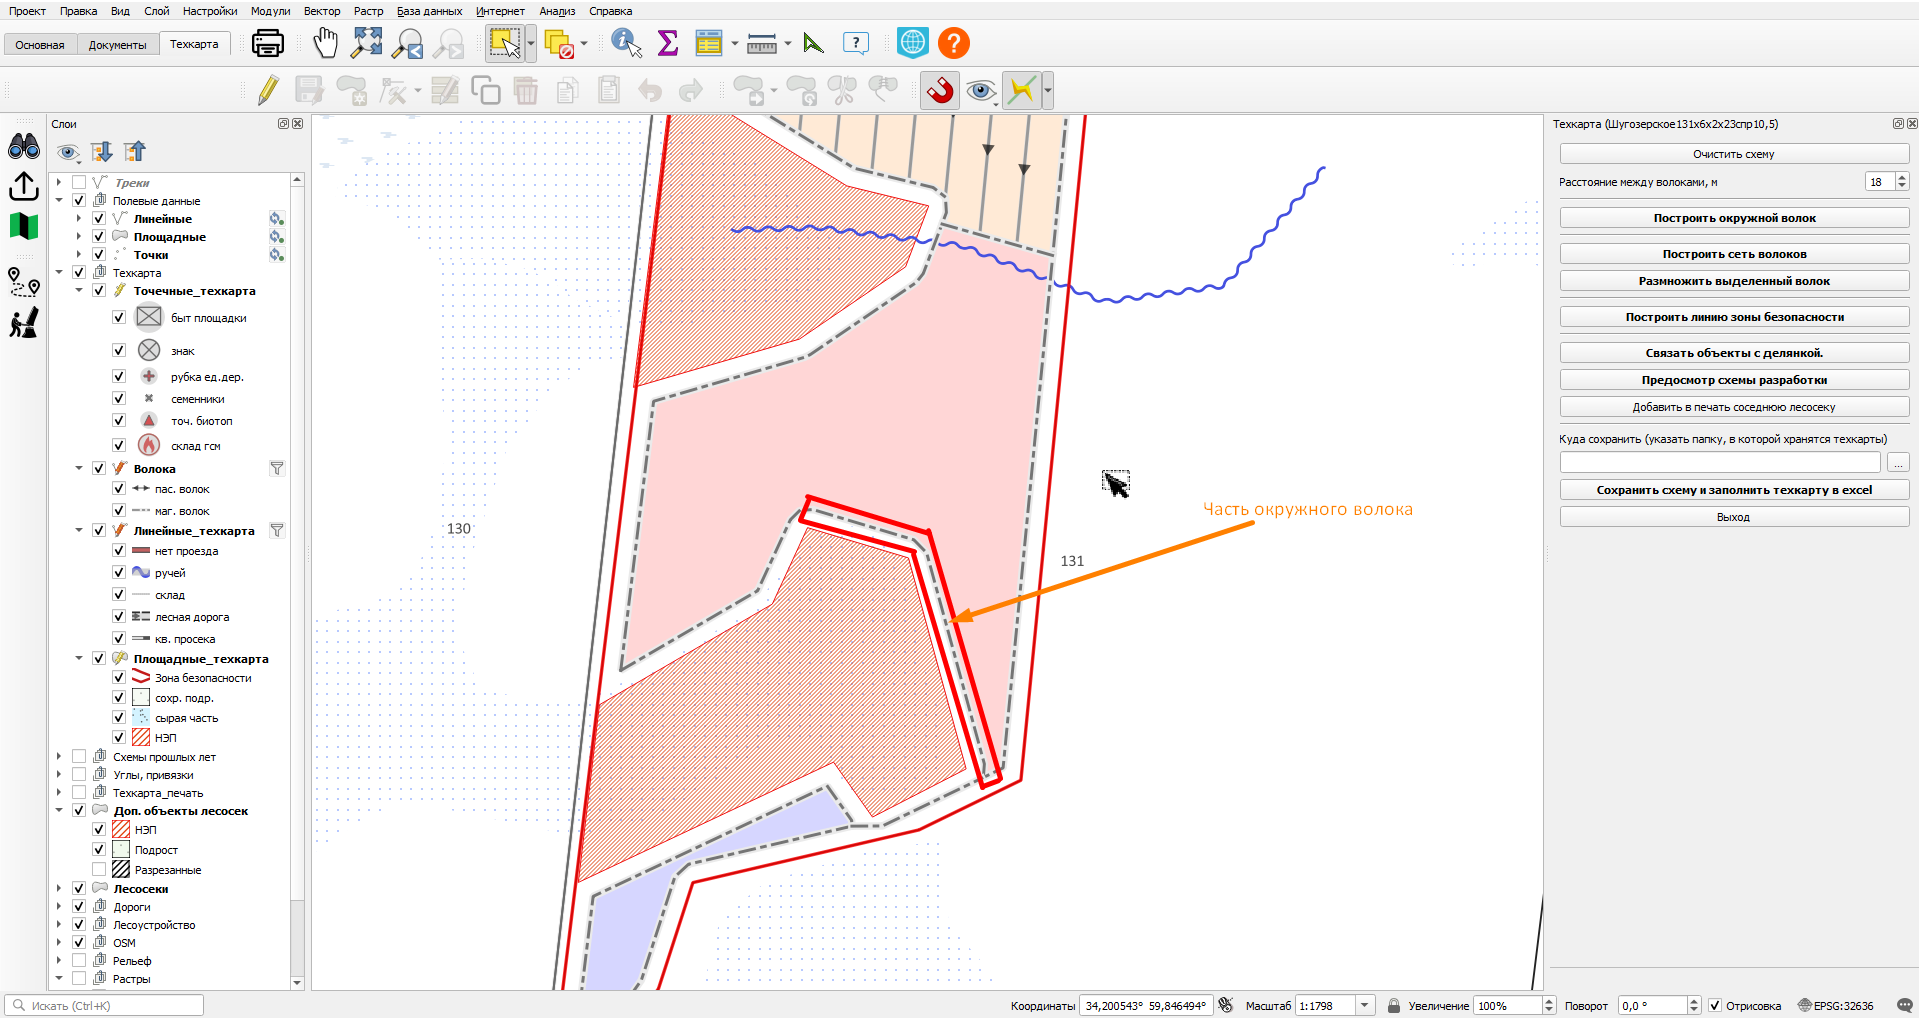Open the statistical summary sigma tool

pos(668,43)
